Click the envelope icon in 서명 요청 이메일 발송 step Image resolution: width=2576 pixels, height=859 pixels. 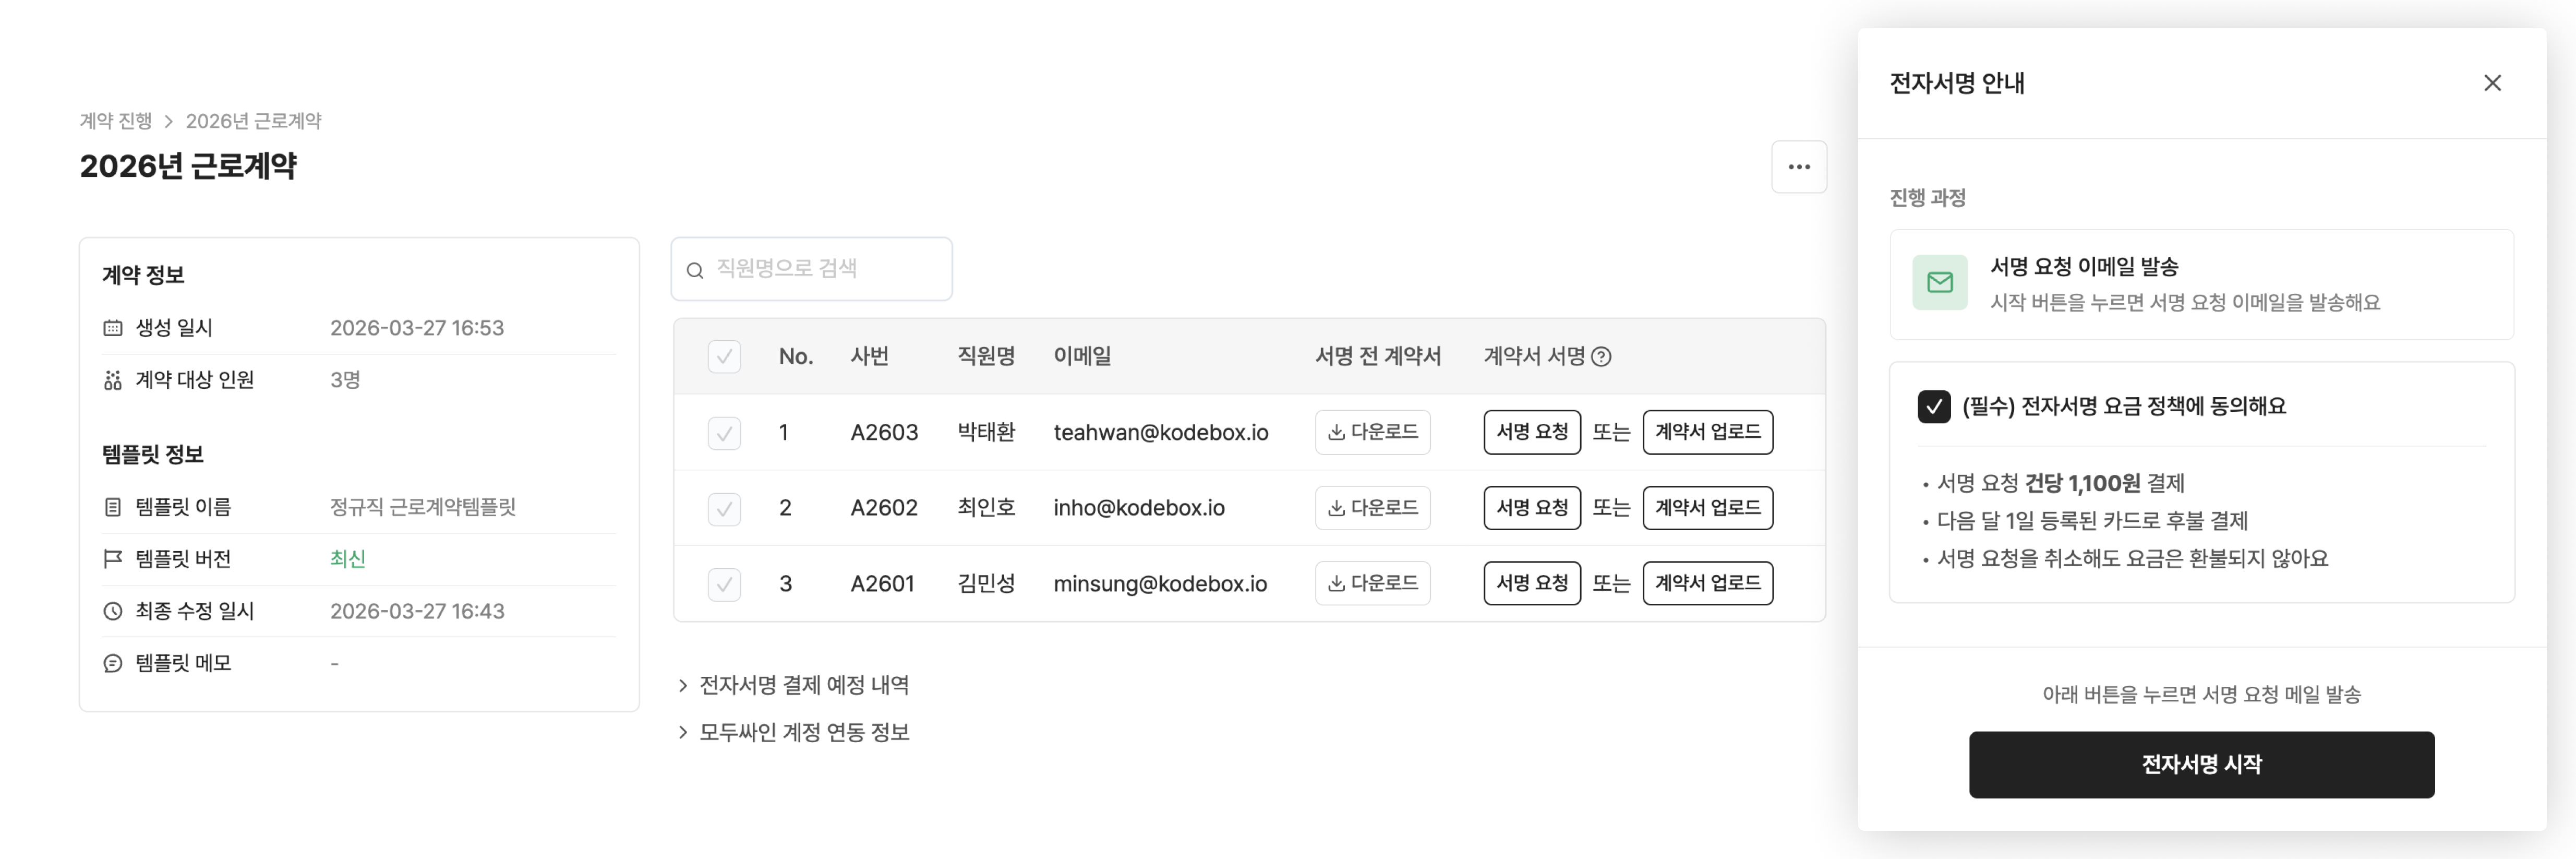pos(1940,283)
